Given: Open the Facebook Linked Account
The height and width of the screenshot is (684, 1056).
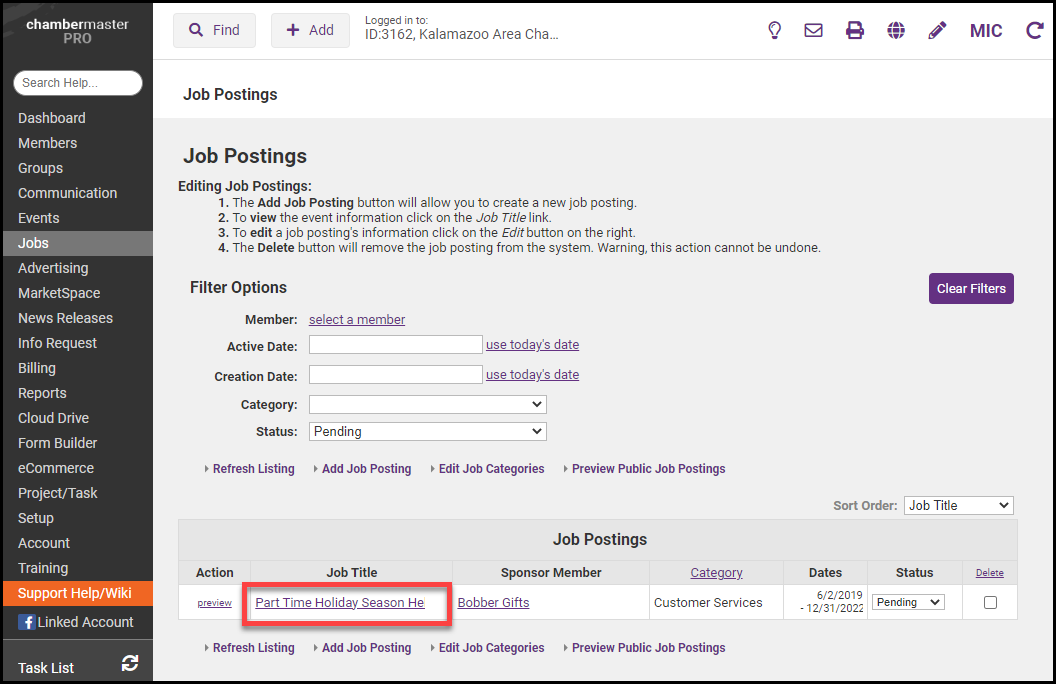Looking at the screenshot, I should [x=76, y=622].
